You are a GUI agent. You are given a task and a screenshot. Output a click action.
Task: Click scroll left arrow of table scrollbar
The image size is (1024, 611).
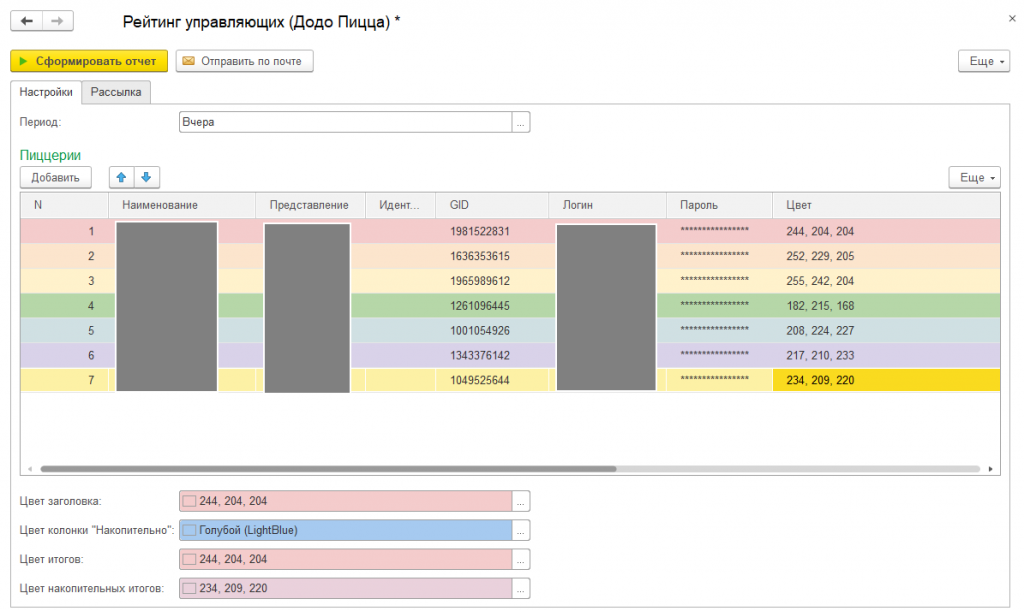[x=30, y=468]
